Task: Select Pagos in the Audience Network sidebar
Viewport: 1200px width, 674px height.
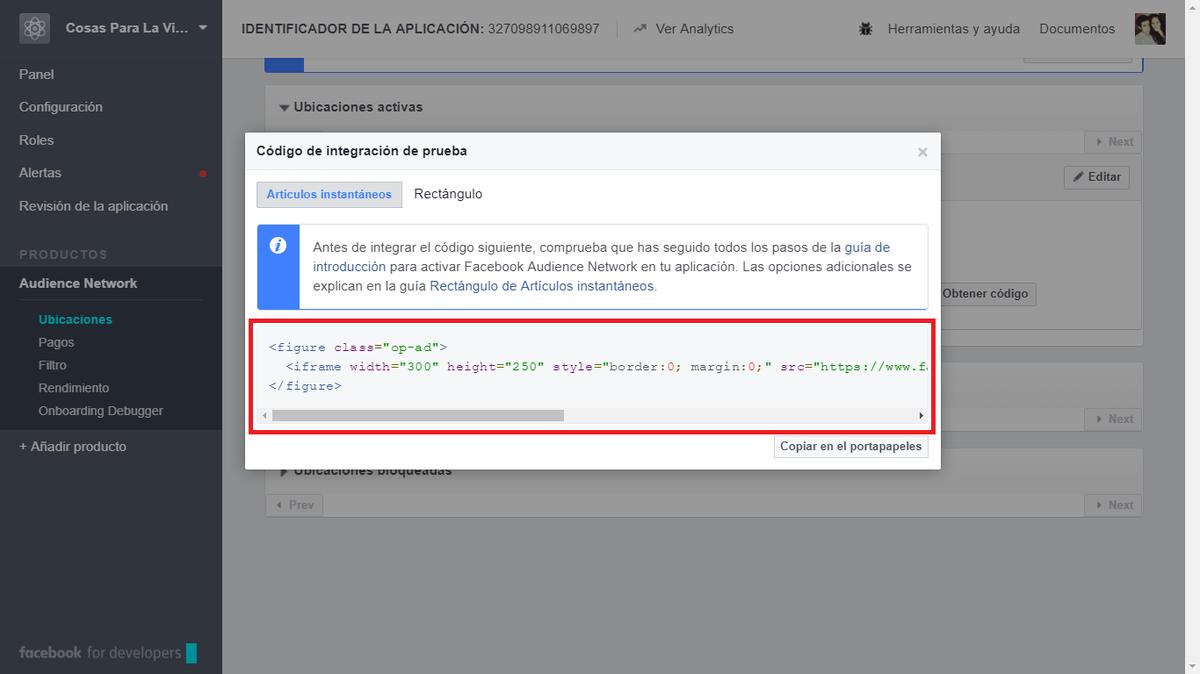Action: pos(58,341)
